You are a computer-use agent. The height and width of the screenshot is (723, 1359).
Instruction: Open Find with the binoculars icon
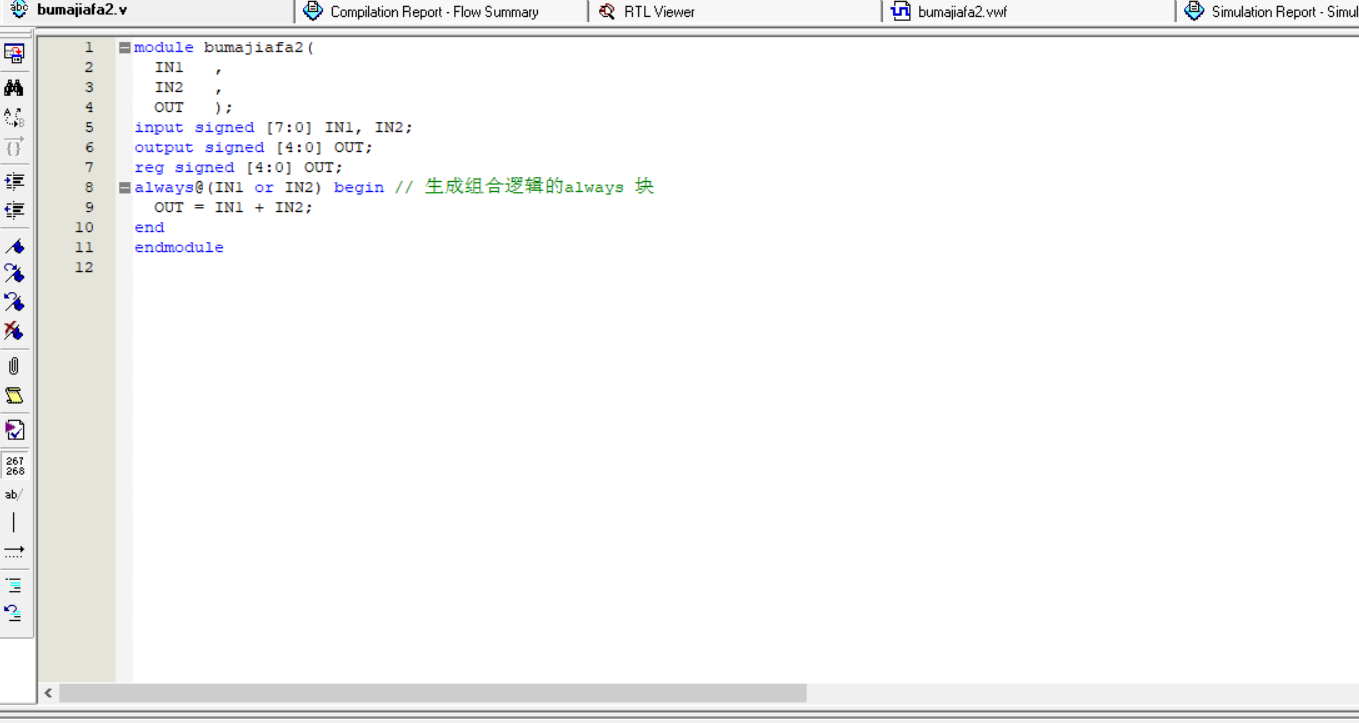tap(14, 87)
